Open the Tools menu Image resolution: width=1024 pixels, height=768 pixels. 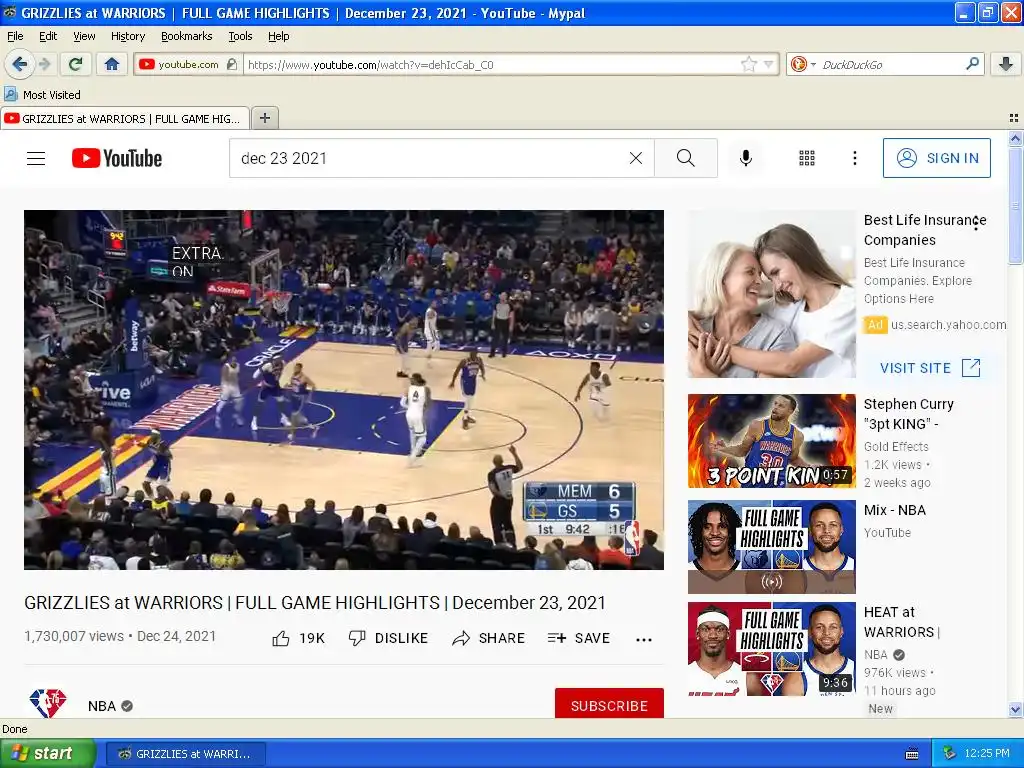pos(240,36)
